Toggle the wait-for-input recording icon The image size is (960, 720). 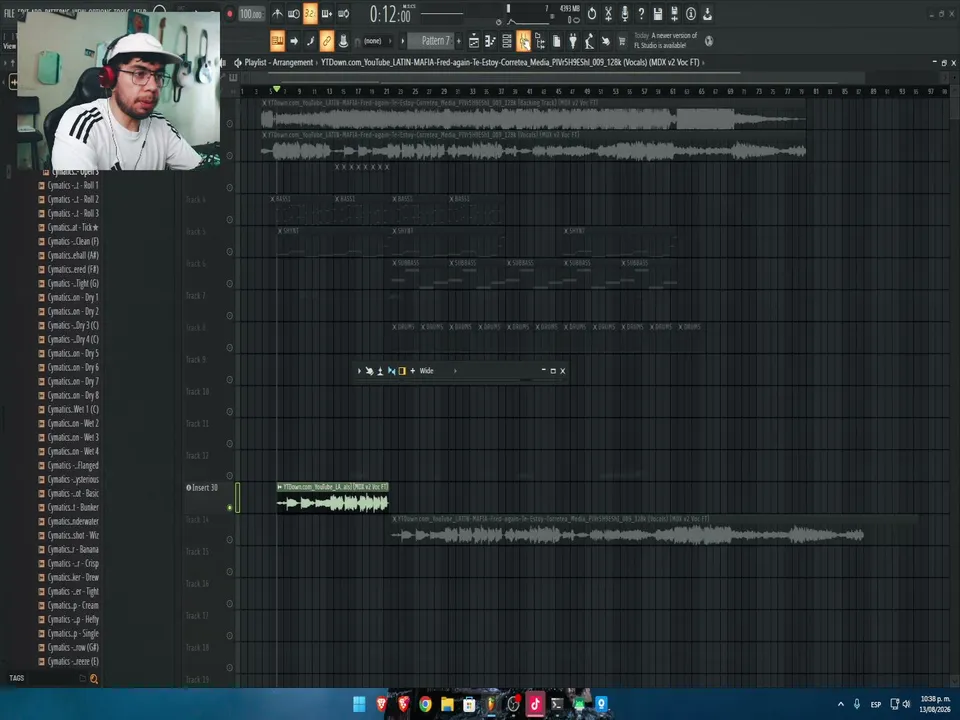(x=294, y=13)
